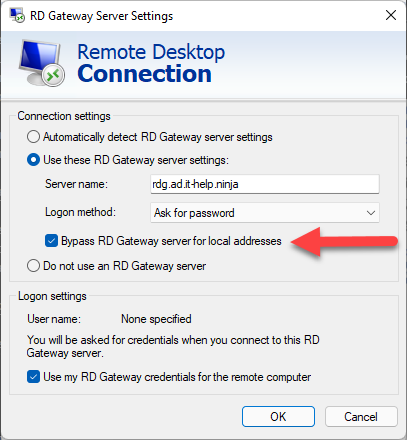Viewport: 407px width, 440px height.
Task: Click the Remote Desktop Connection banner heading
Action: (x=151, y=63)
